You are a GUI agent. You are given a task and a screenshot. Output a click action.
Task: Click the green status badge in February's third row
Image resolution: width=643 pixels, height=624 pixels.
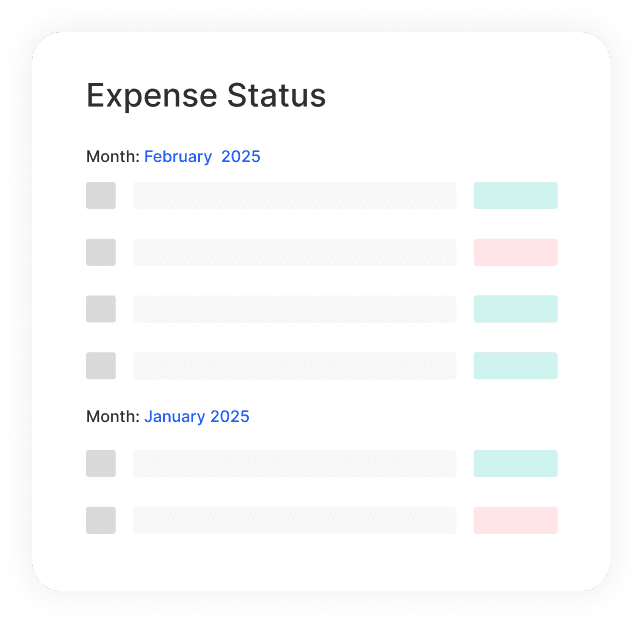click(x=515, y=309)
